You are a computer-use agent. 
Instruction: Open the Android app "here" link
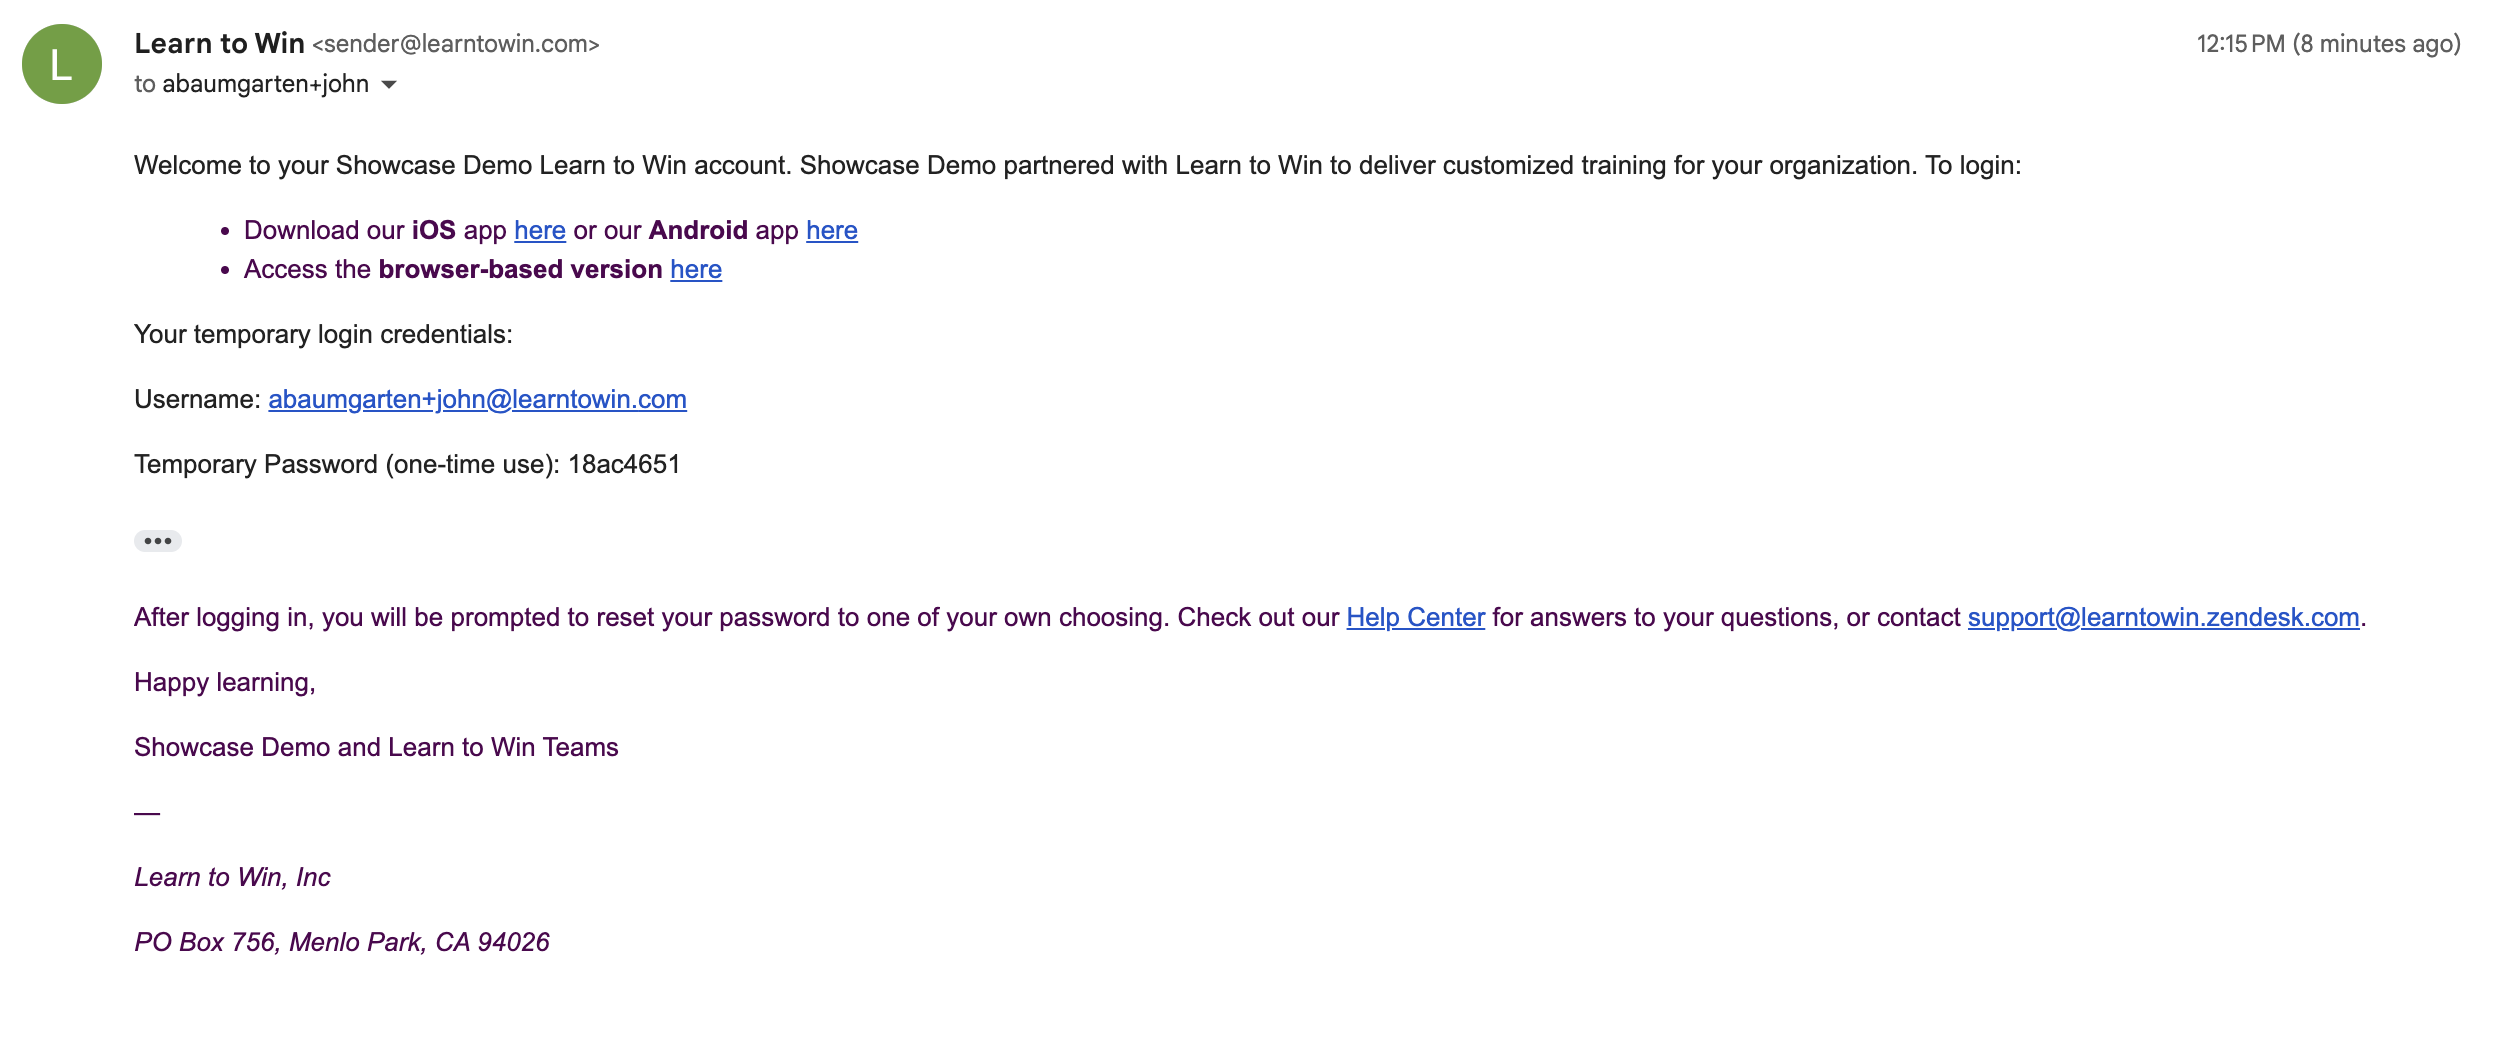[x=832, y=231]
